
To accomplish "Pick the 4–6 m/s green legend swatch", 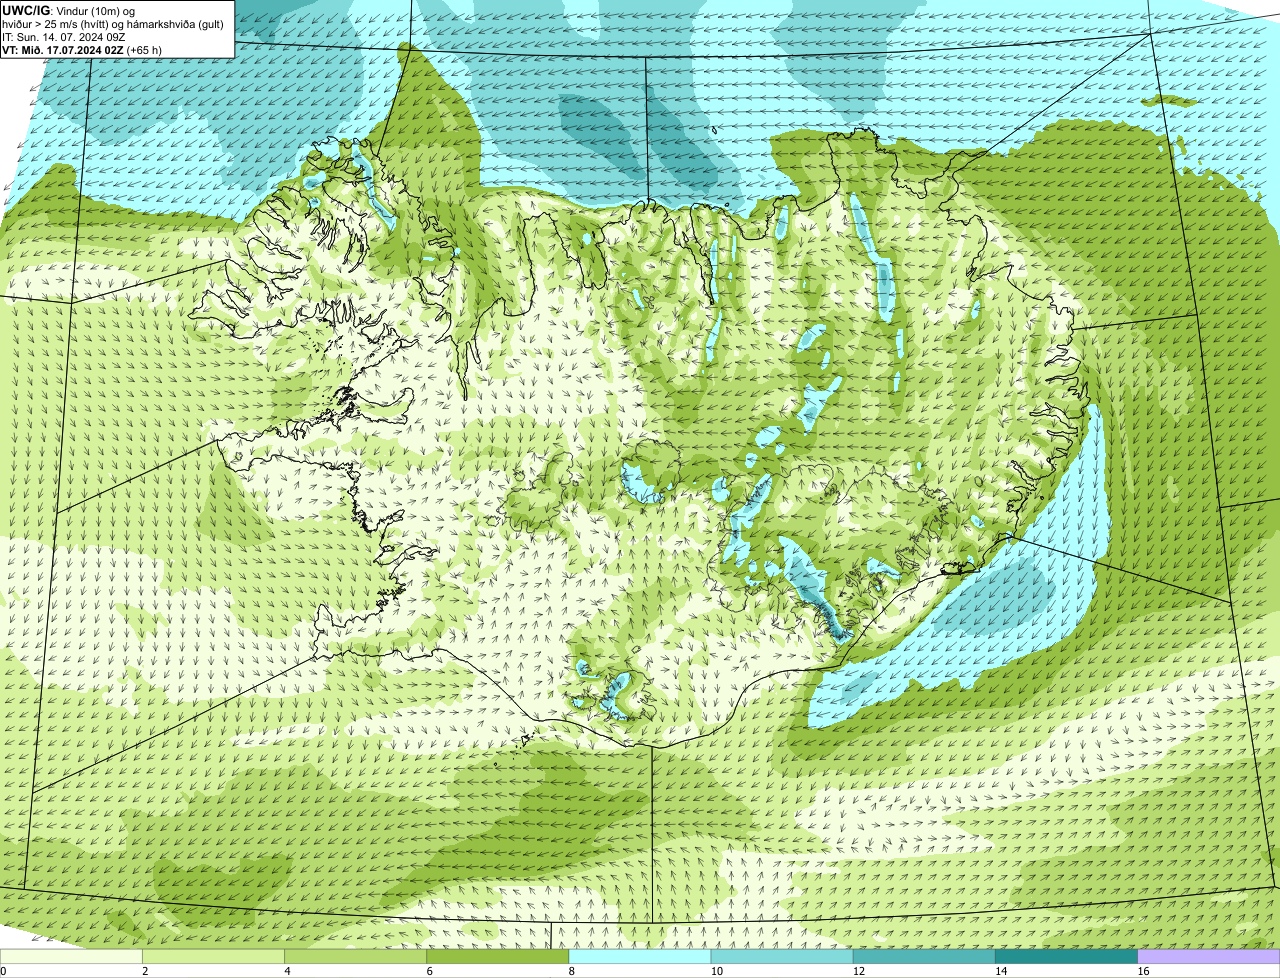I will (x=356, y=957).
